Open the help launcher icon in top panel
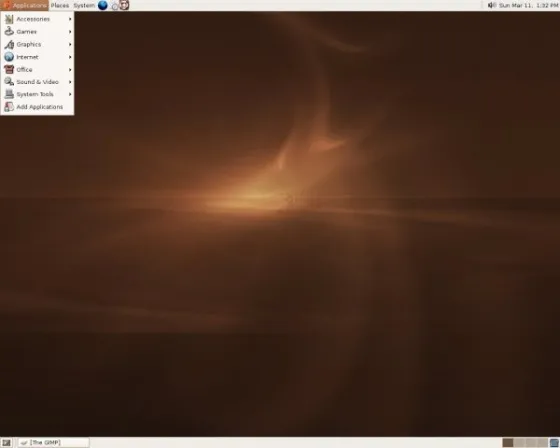 point(124,5)
